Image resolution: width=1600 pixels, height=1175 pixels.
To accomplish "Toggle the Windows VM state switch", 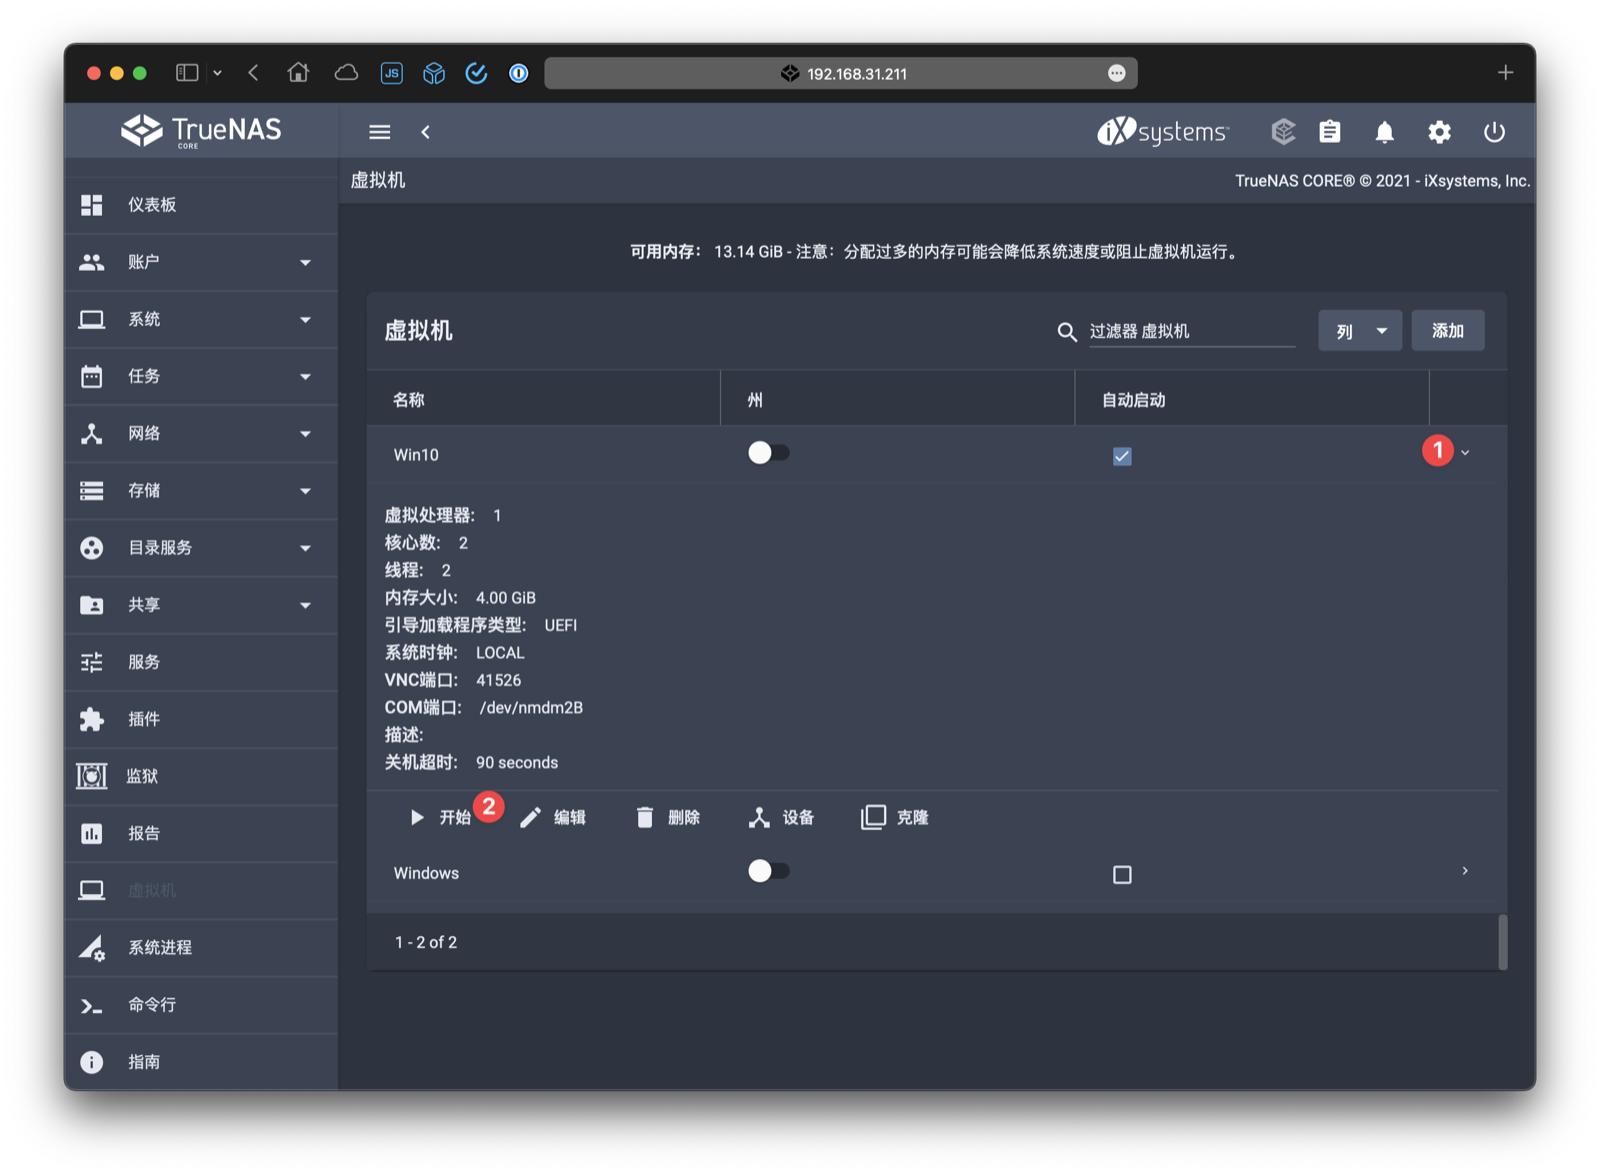I will point(769,871).
